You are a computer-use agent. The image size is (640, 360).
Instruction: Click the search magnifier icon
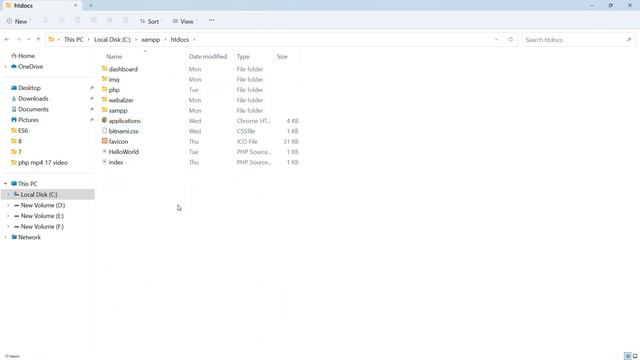click(x=629, y=40)
